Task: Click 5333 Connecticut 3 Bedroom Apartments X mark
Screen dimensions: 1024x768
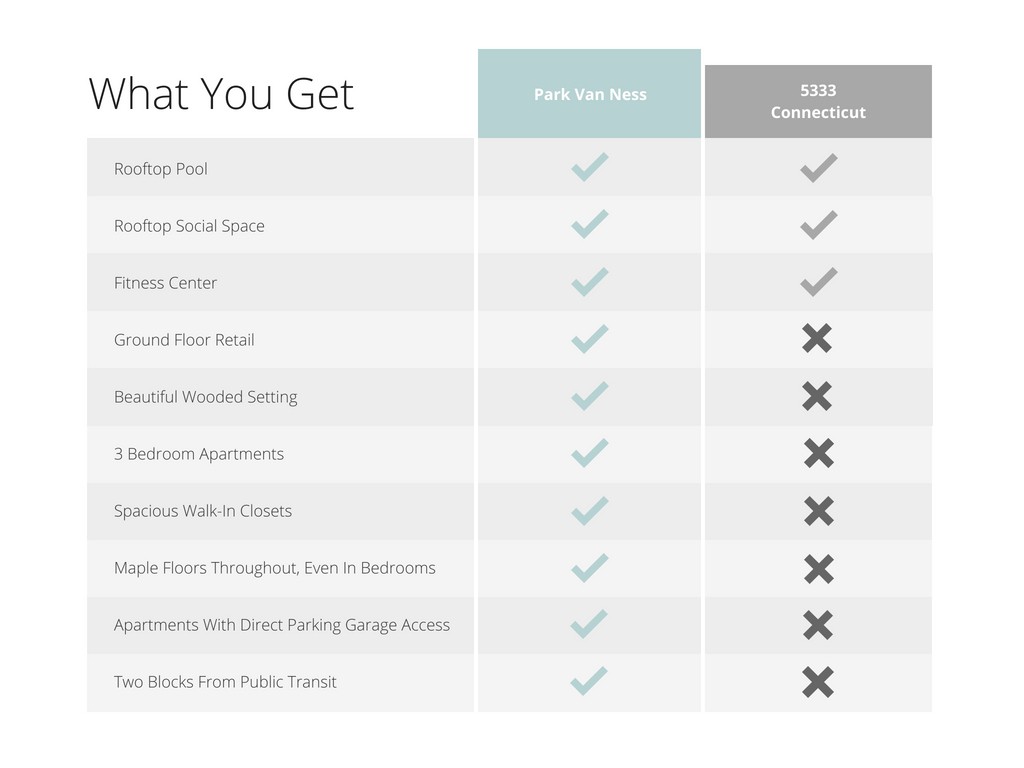Action: pyautogui.click(x=818, y=453)
